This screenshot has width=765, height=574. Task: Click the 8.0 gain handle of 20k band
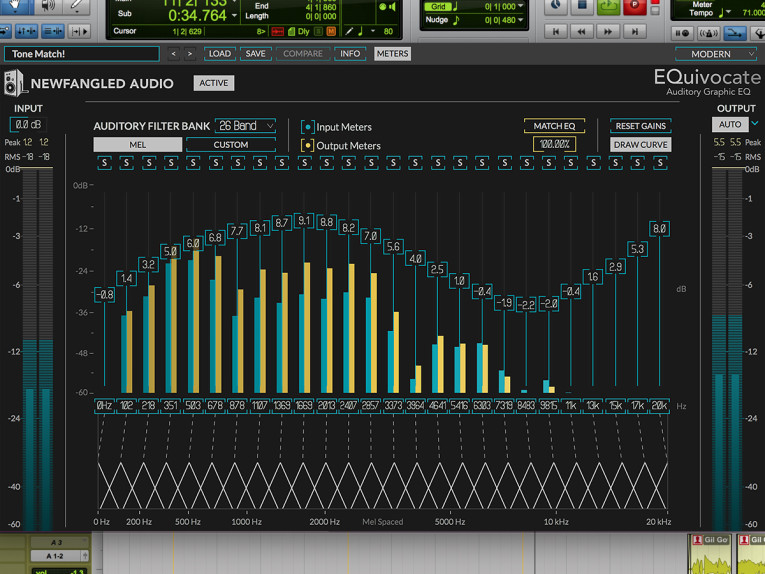pos(660,229)
